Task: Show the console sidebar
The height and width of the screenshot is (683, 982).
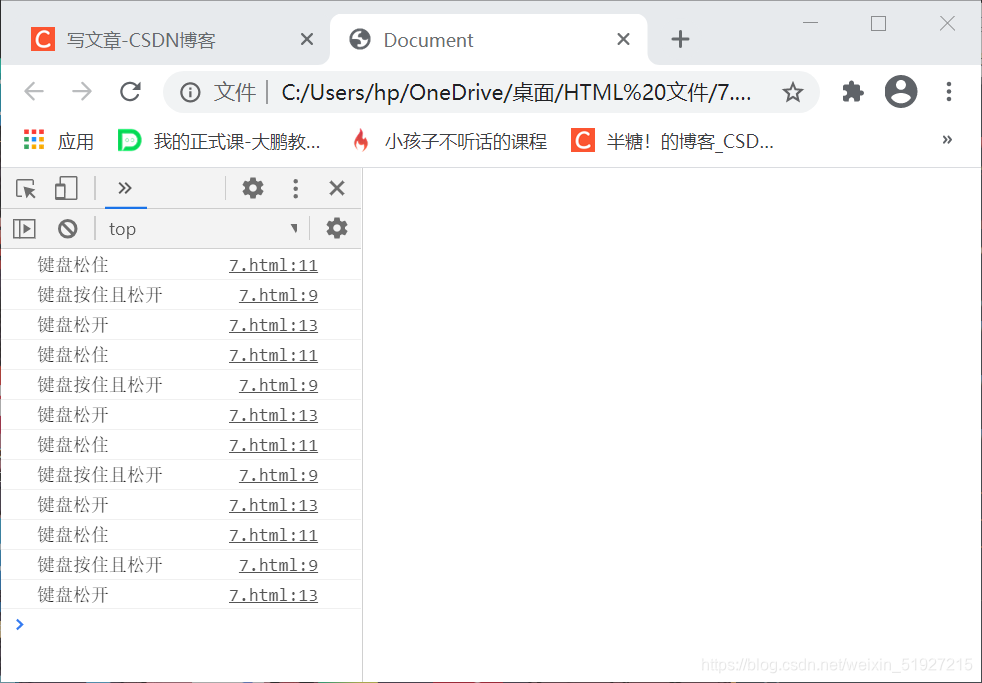Action: [24, 229]
